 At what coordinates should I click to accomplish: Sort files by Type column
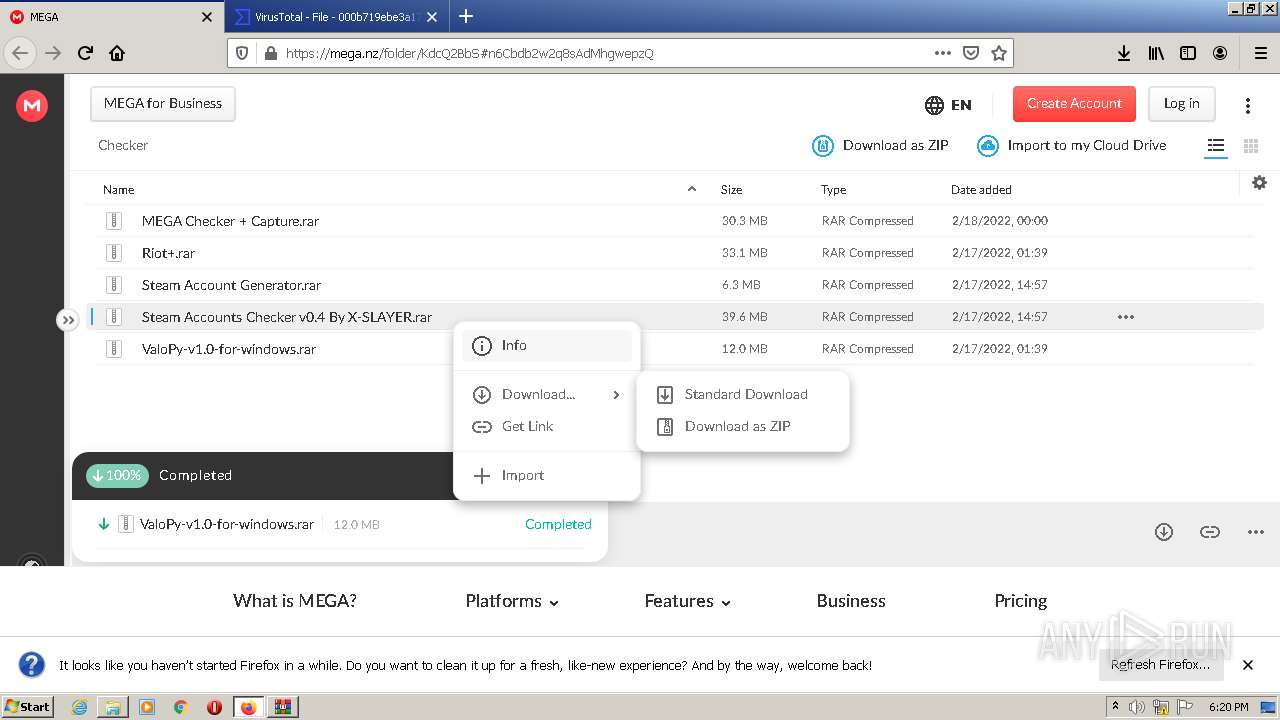point(833,189)
